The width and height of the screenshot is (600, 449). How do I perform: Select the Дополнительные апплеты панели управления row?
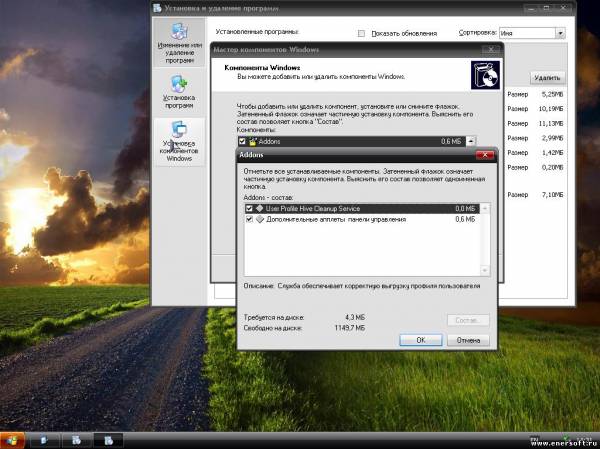point(362,219)
